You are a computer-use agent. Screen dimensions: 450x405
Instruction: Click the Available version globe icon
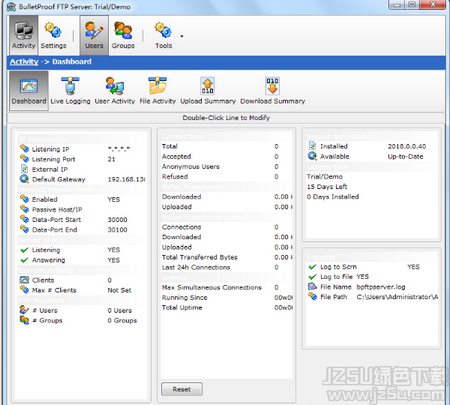(312, 156)
